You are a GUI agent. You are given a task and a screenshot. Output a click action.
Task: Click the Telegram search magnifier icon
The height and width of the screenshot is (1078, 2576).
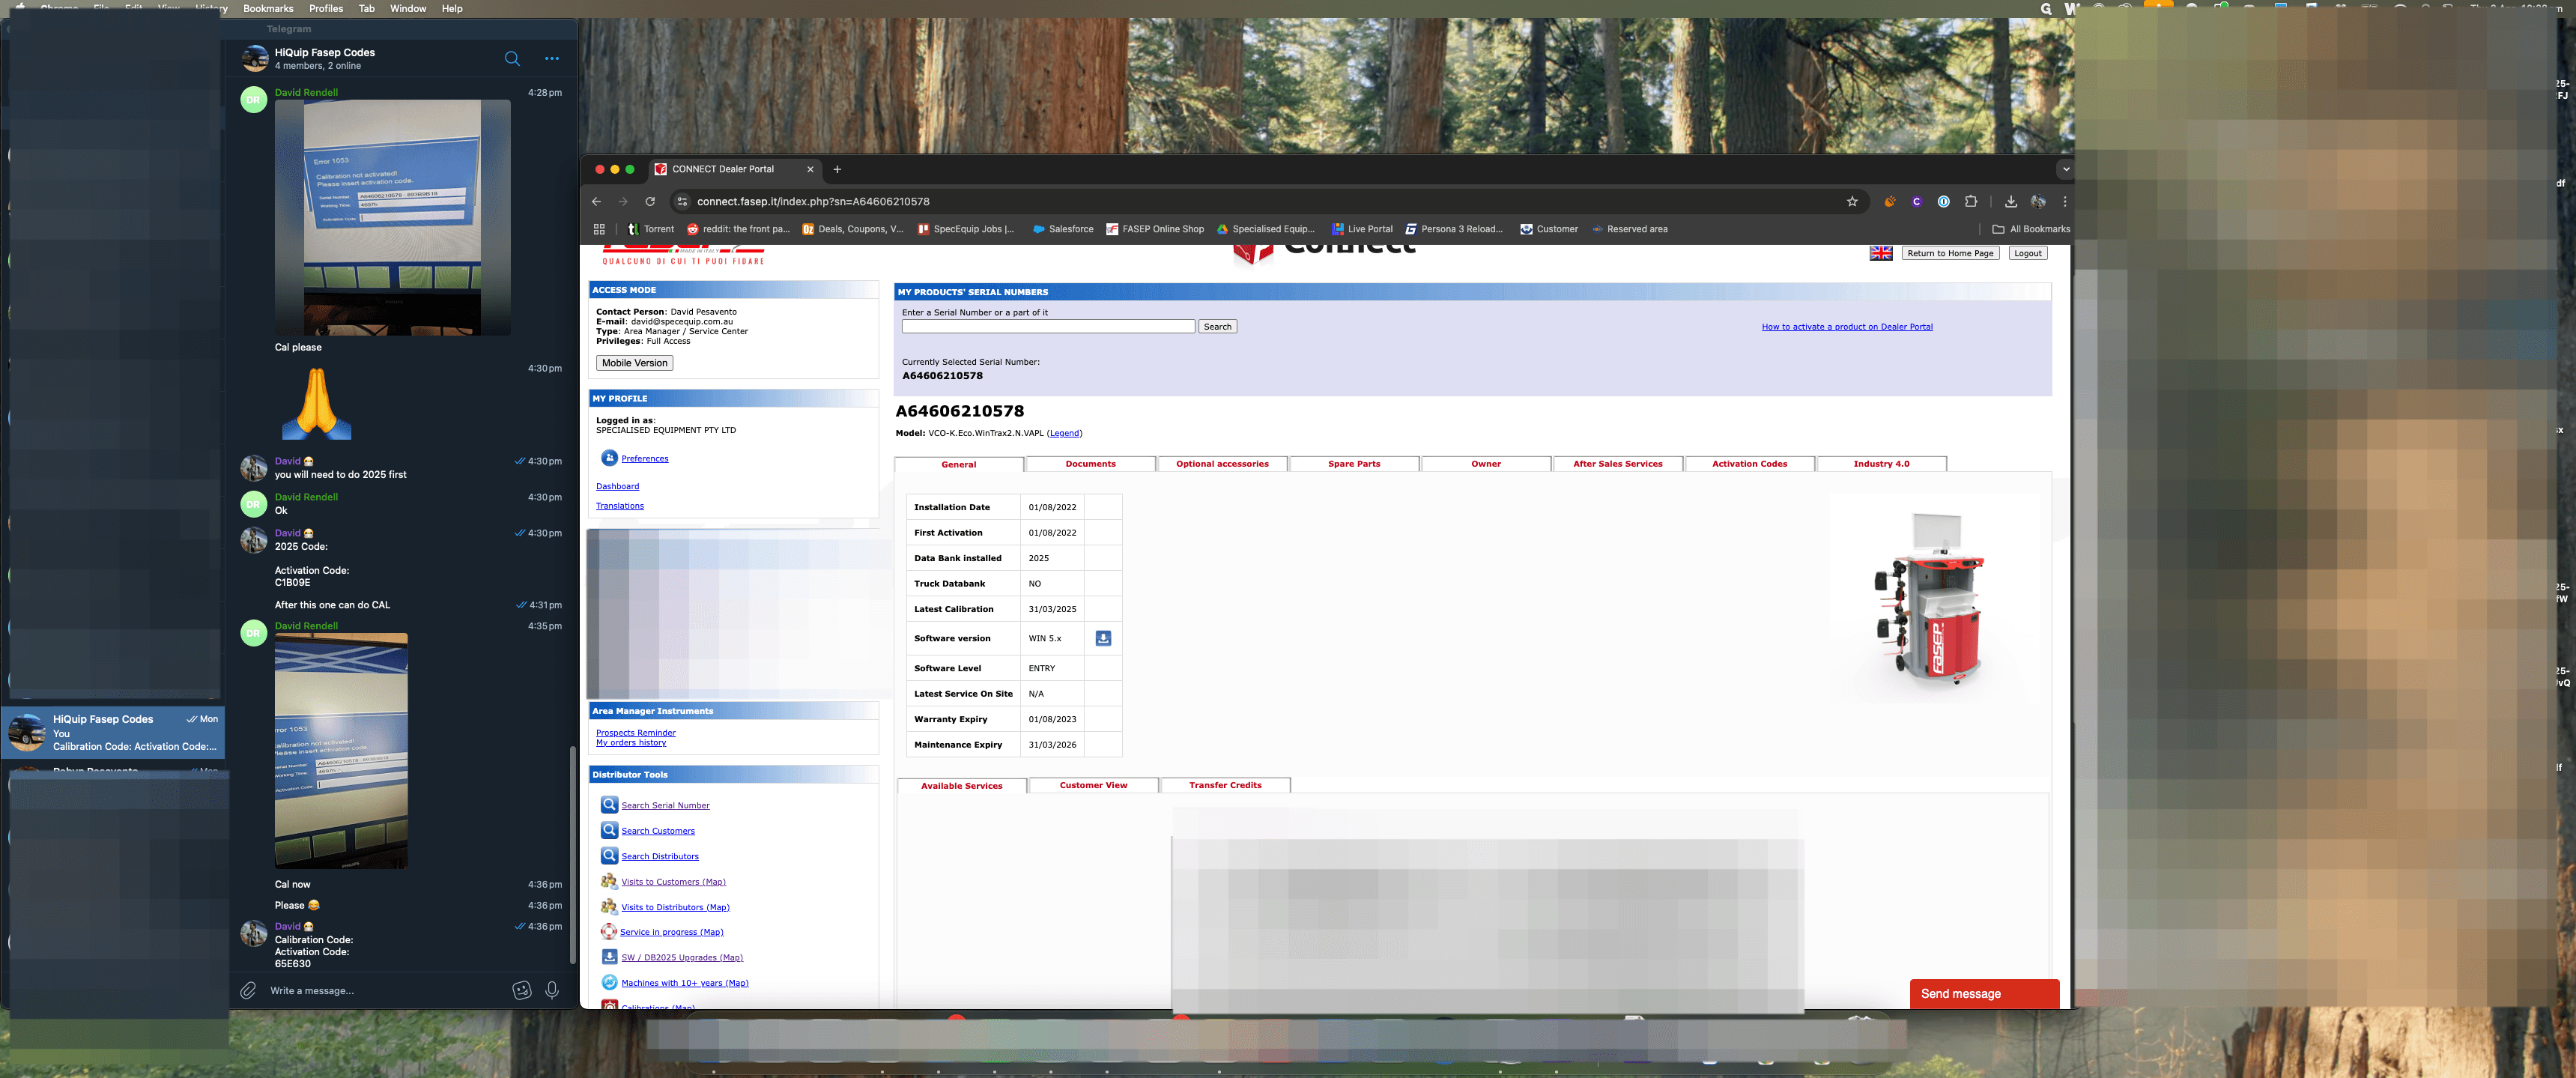[512, 58]
